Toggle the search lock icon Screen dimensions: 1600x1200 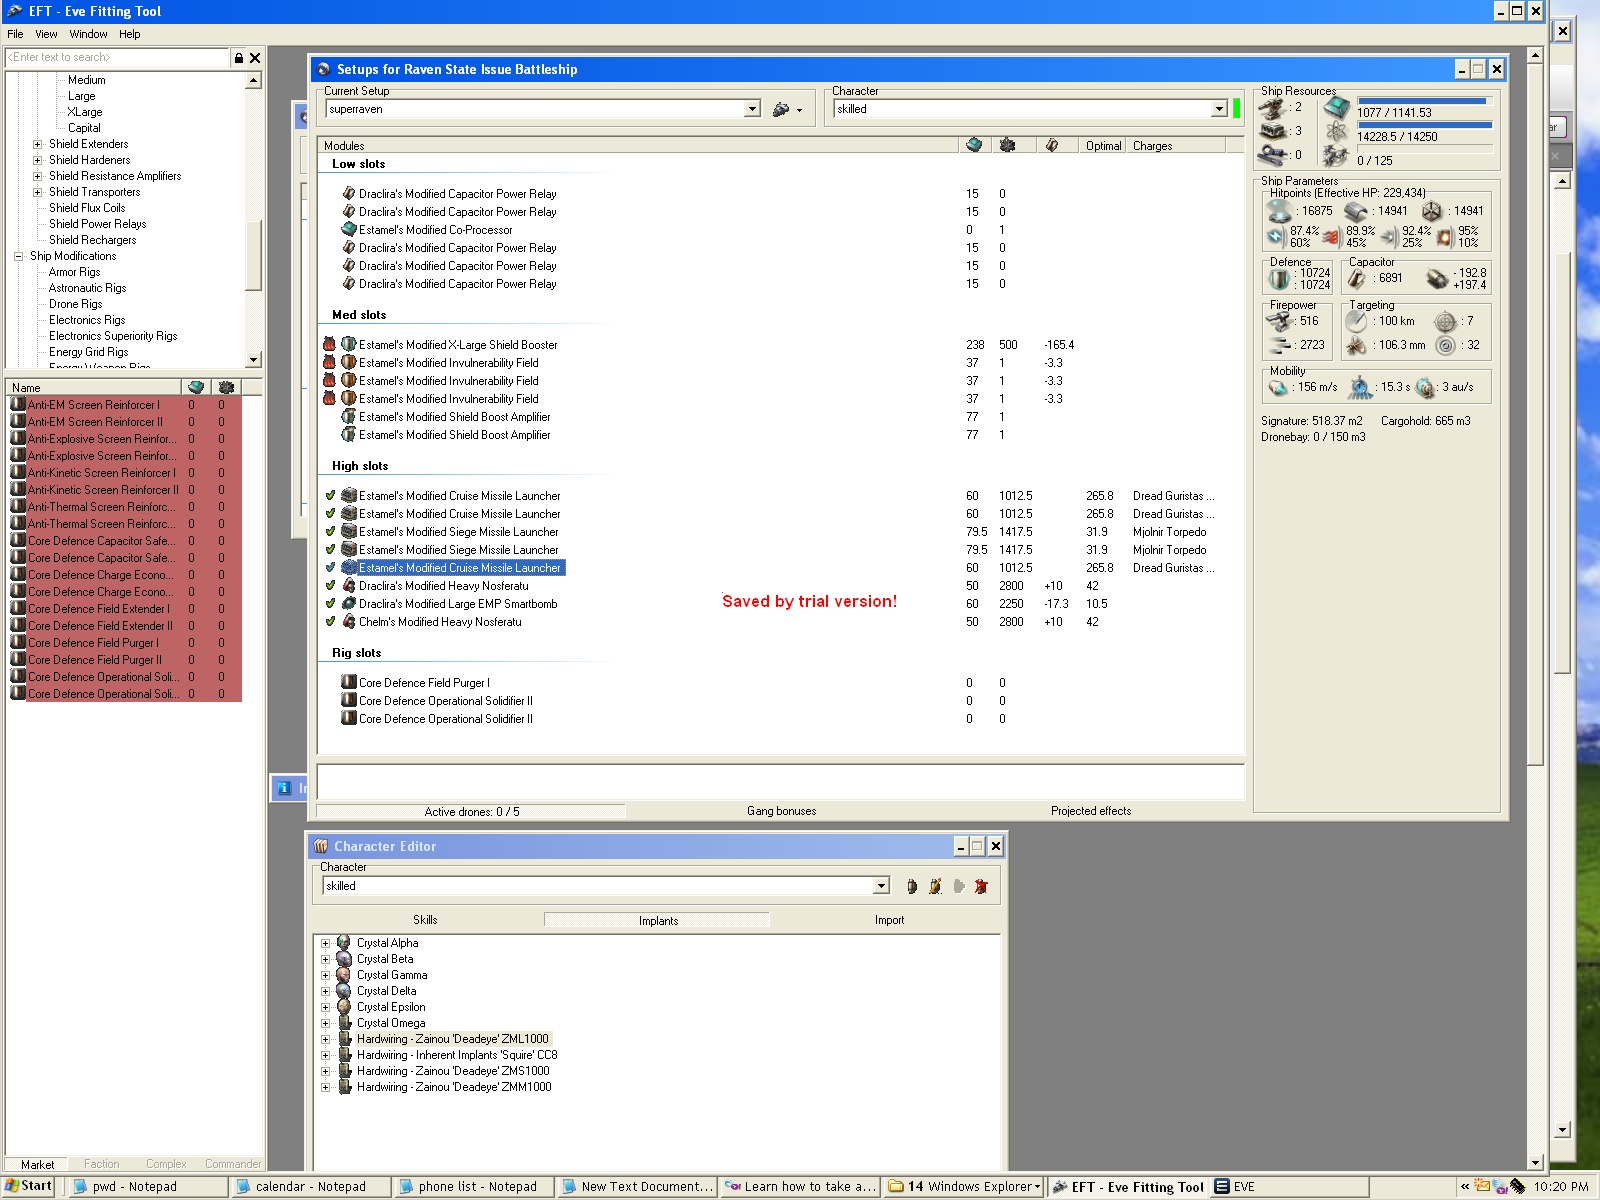pyautogui.click(x=239, y=58)
